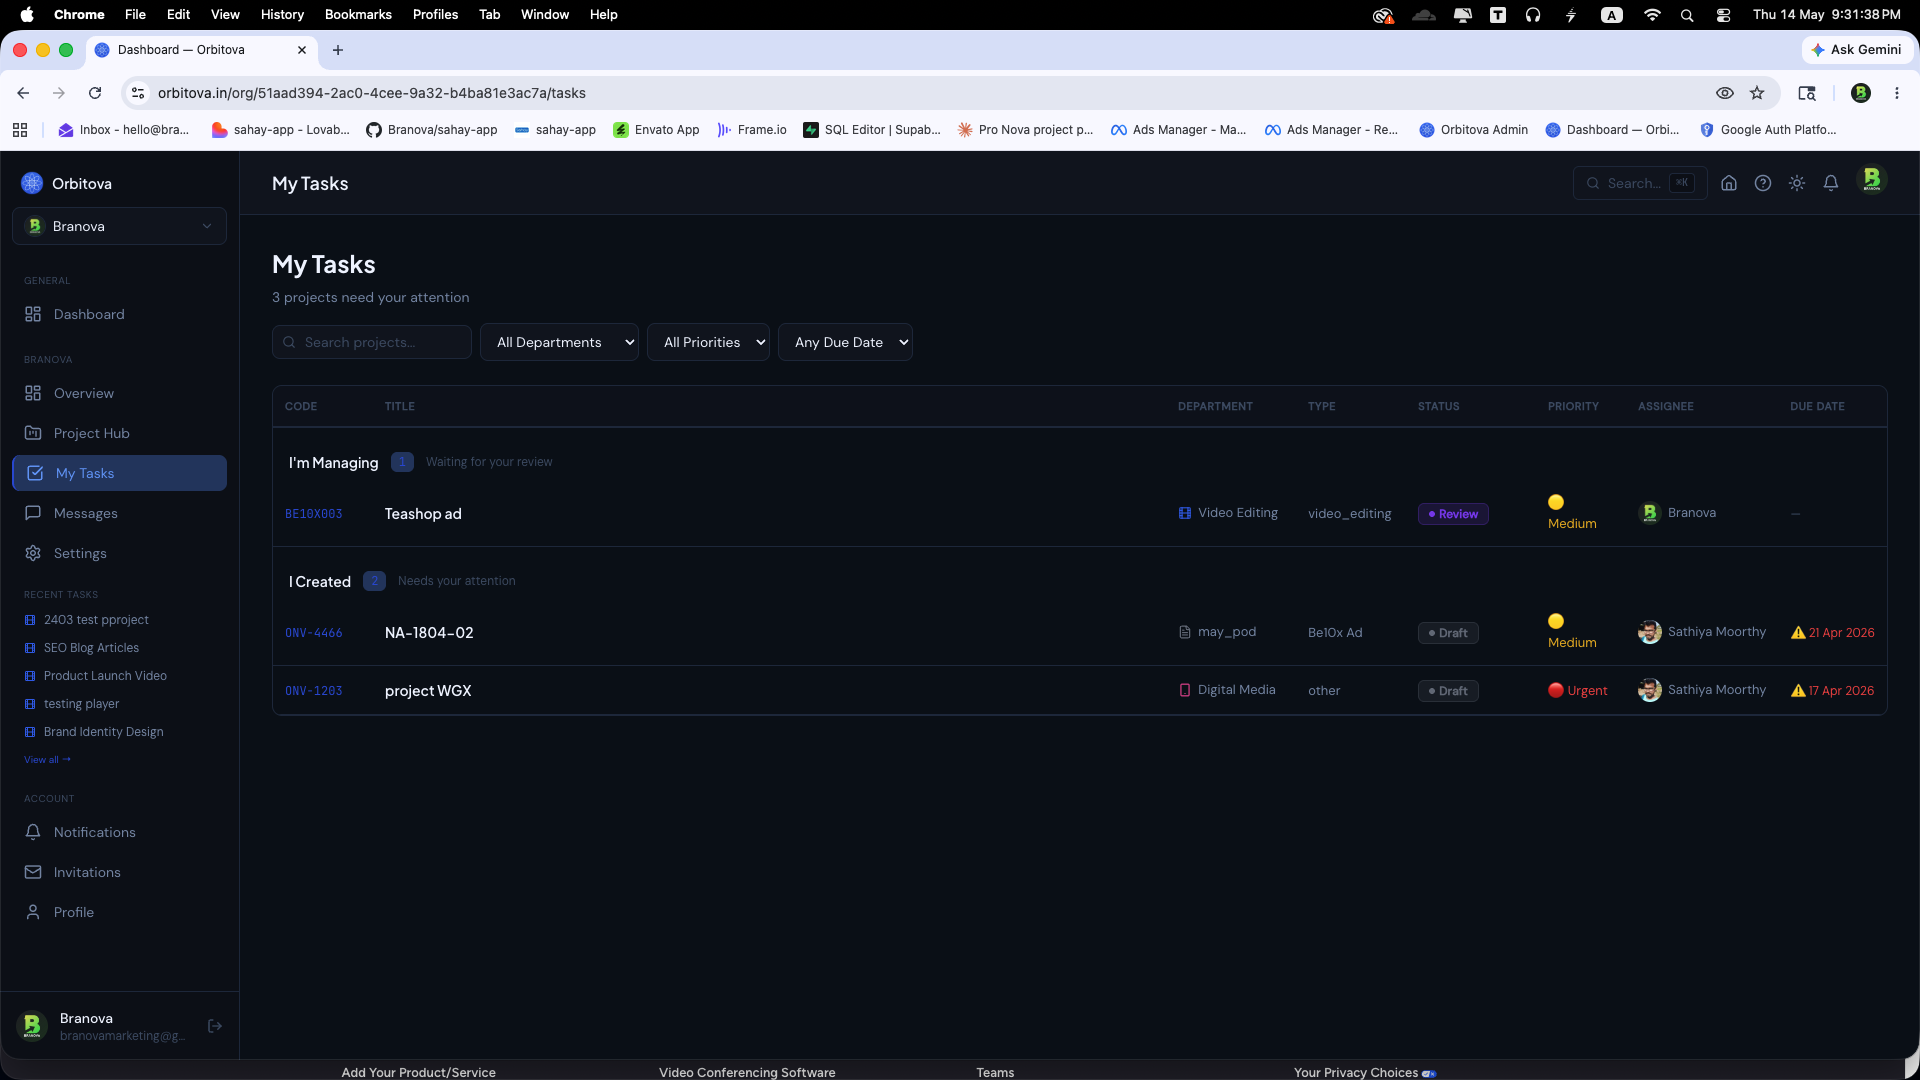The height and width of the screenshot is (1080, 1920).
Task: Click the browser address bar URL
Action: tap(372, 93)
